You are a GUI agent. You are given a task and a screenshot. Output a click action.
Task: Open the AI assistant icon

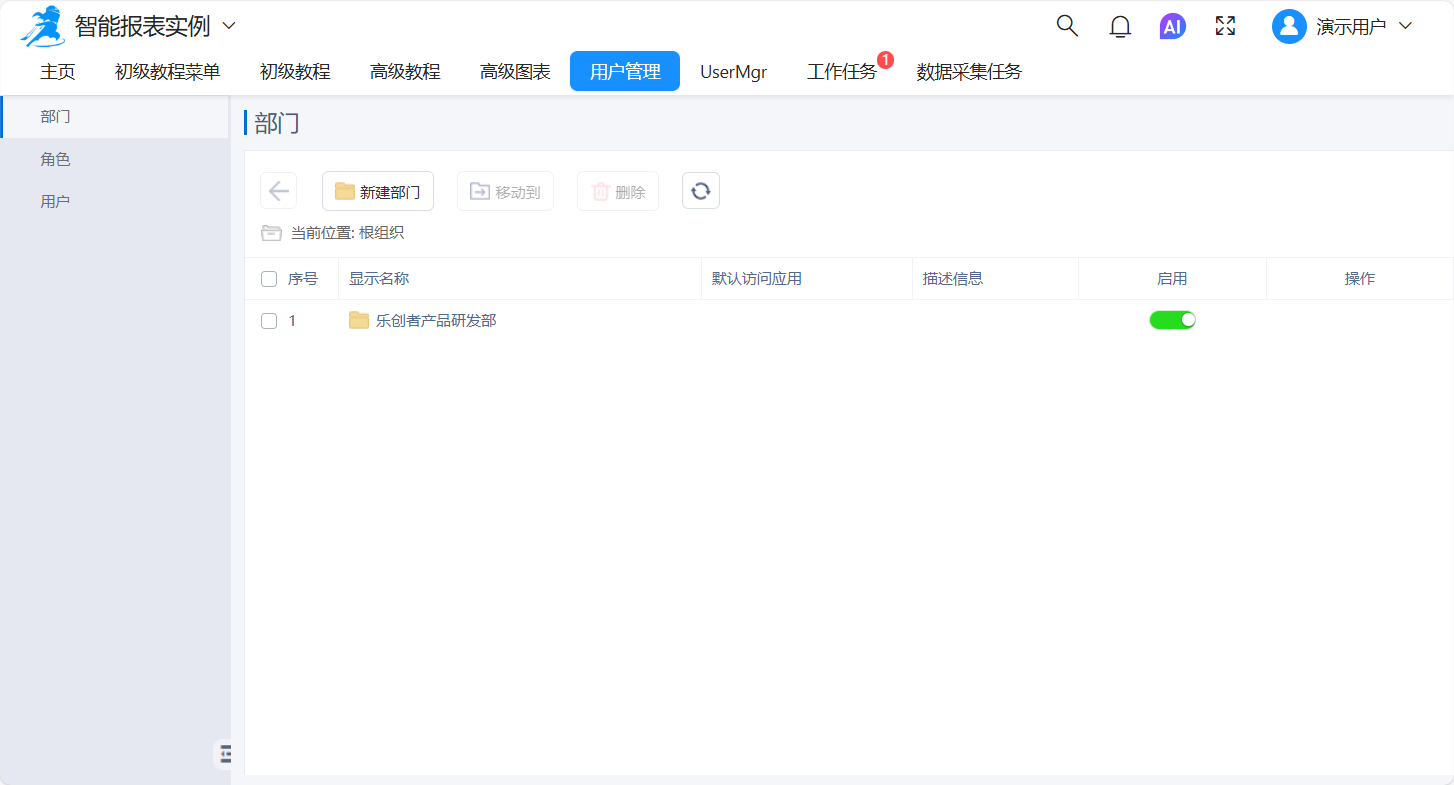(x=1172, y=27)
